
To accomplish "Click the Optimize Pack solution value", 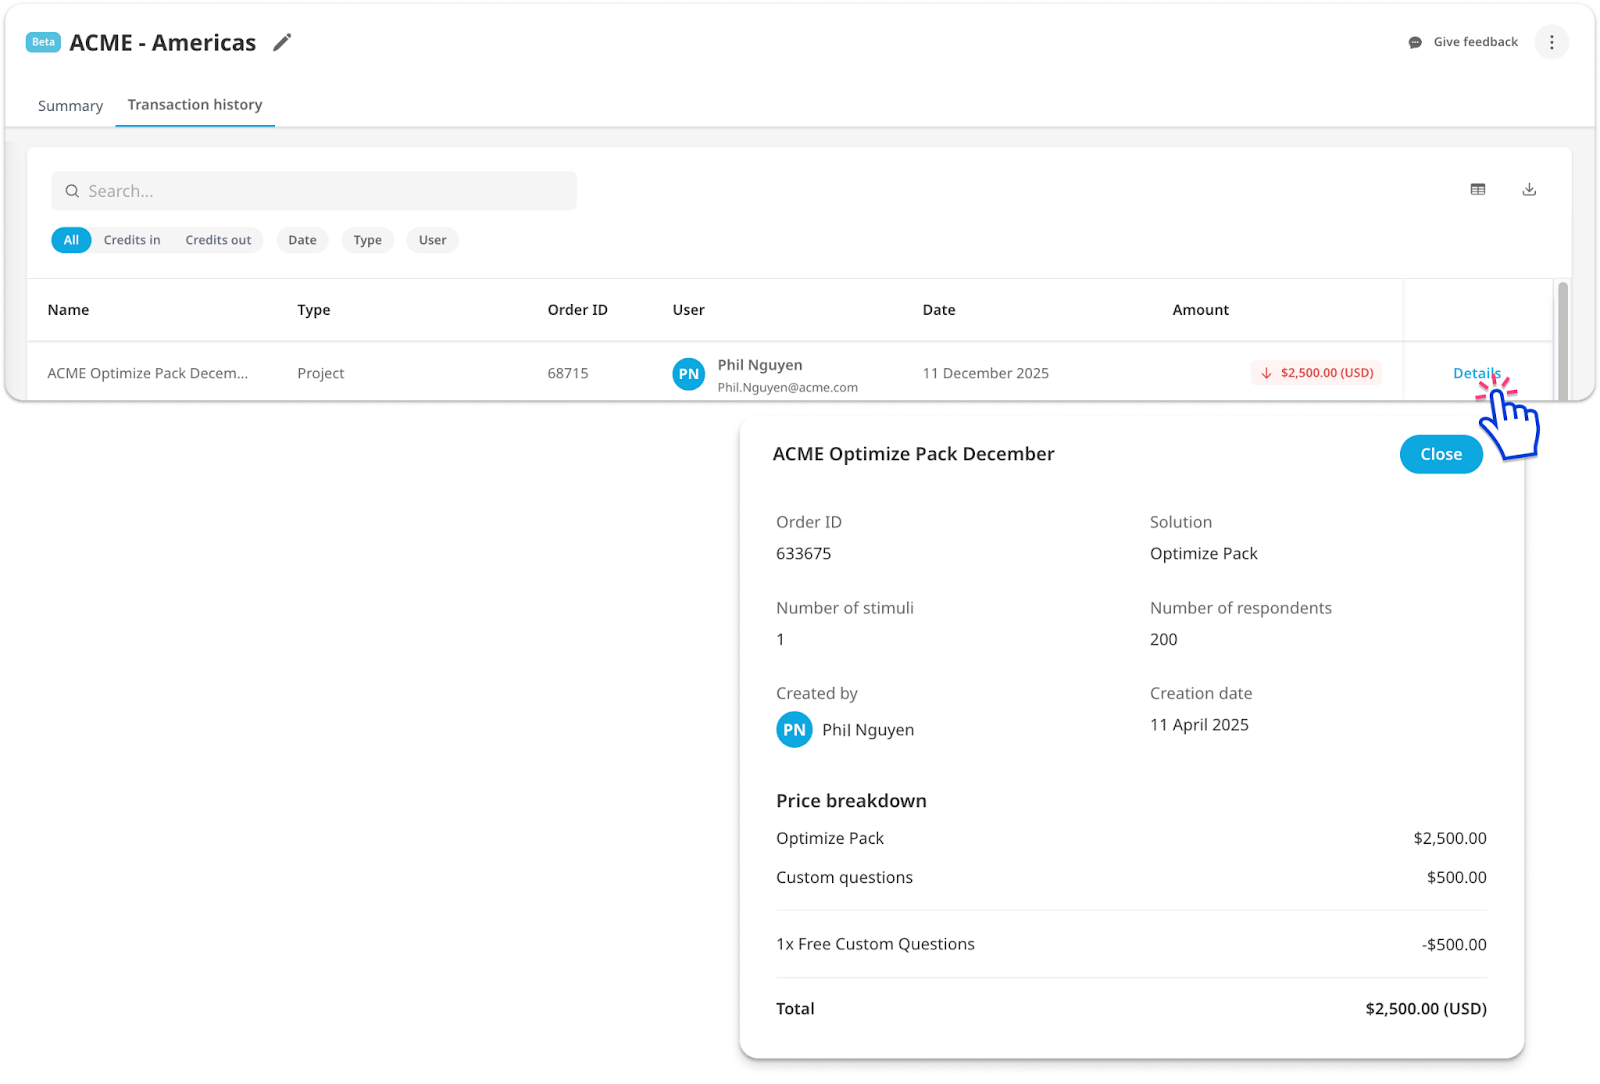I will pyautogui.click(x=1204, y=554).
